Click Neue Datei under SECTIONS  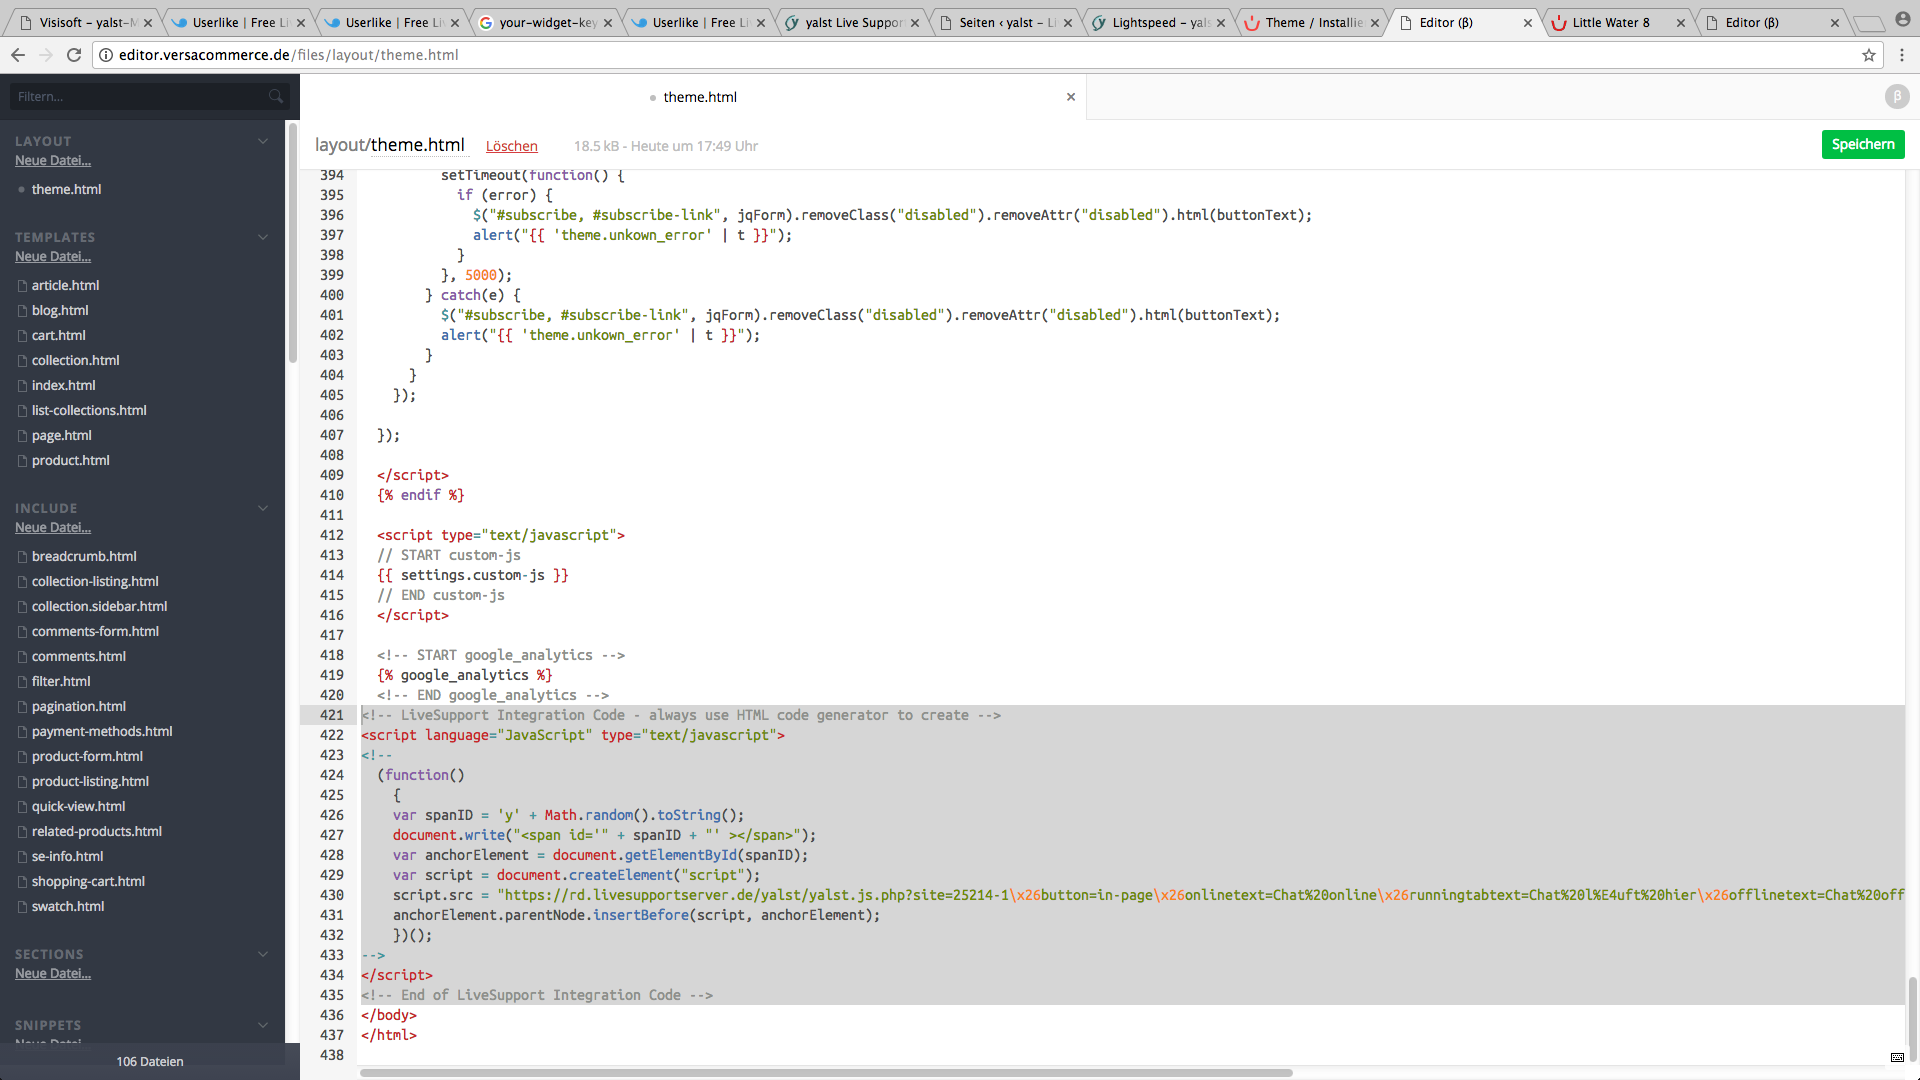(53, 973)
